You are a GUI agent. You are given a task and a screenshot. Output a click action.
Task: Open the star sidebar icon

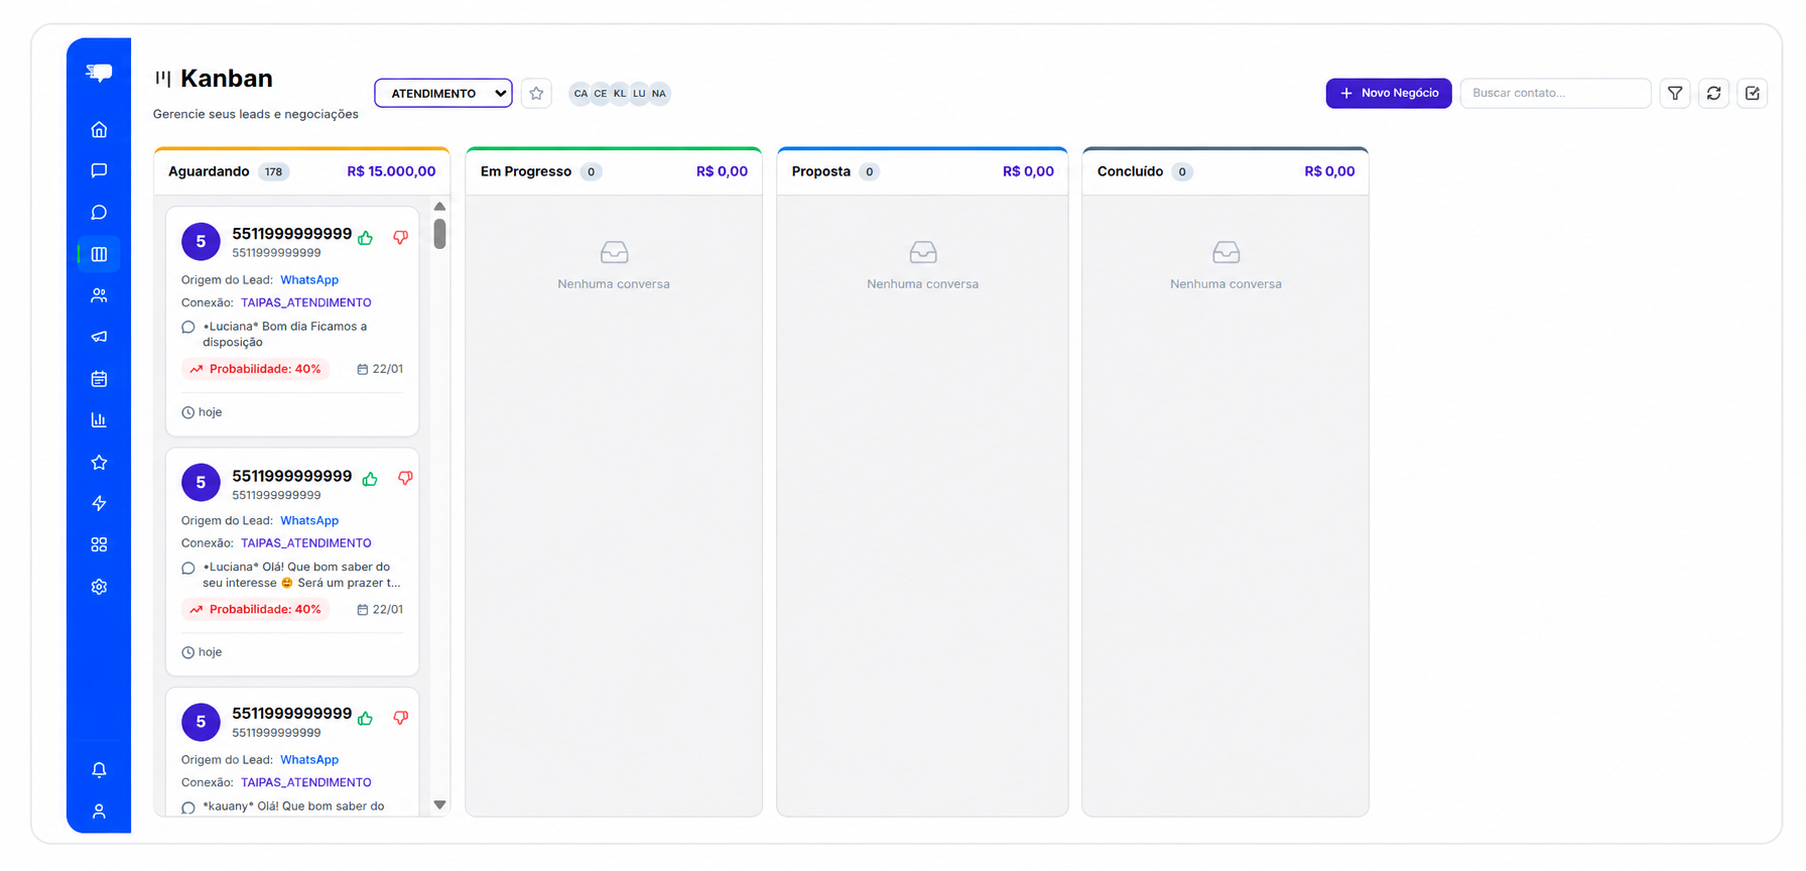99,462
